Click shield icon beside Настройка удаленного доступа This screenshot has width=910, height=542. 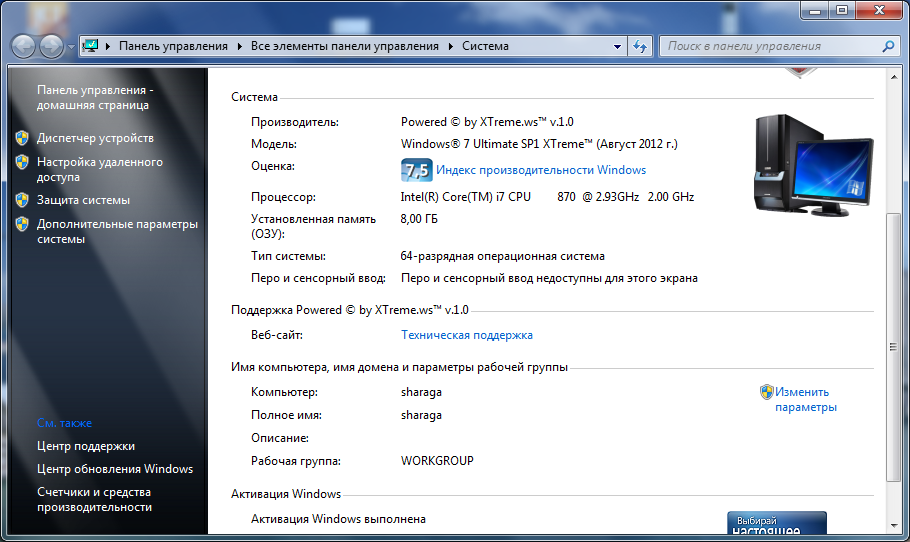click(22, 162)
